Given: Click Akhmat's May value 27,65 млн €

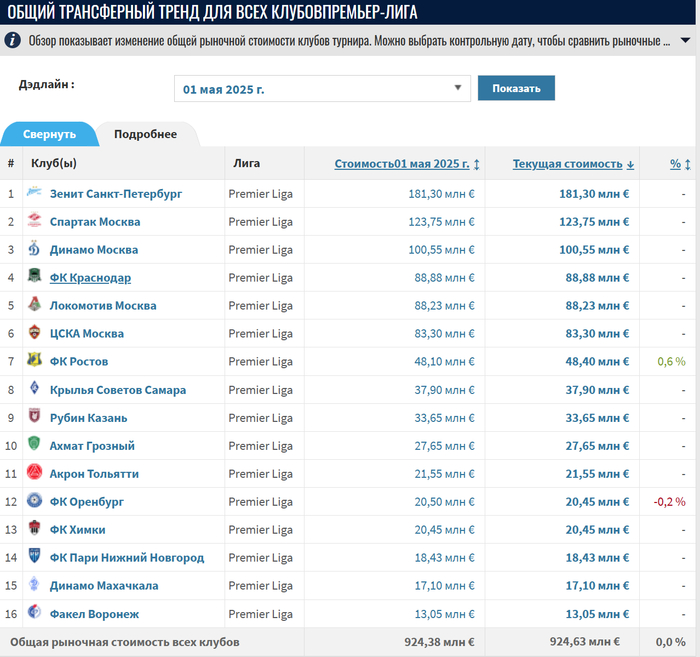Looking at the screenshot, I should [444, 446].
